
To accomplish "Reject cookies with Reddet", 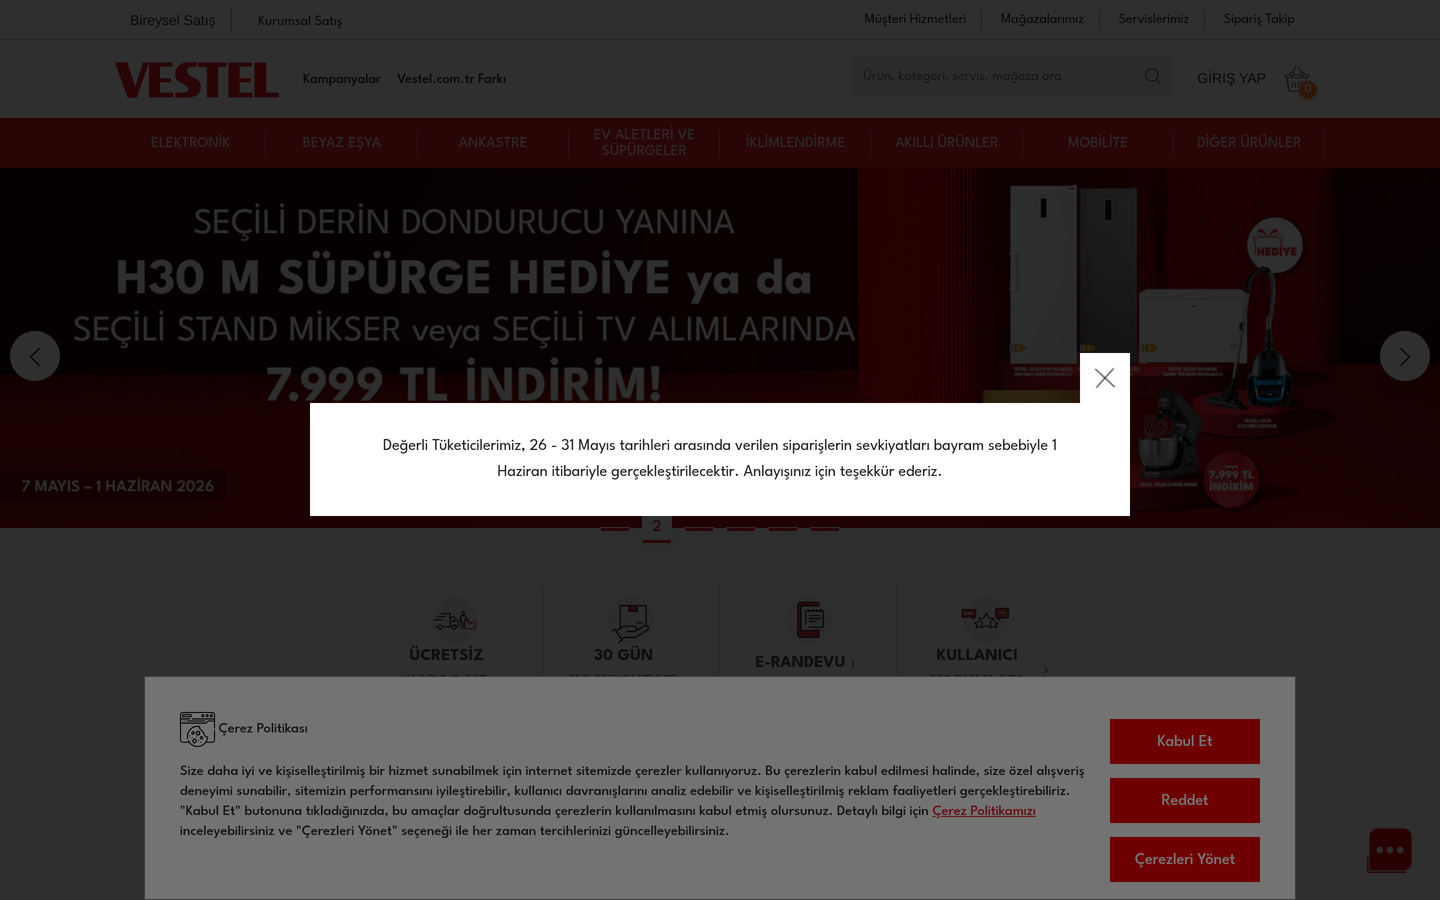I will (x=1185, y=800).
